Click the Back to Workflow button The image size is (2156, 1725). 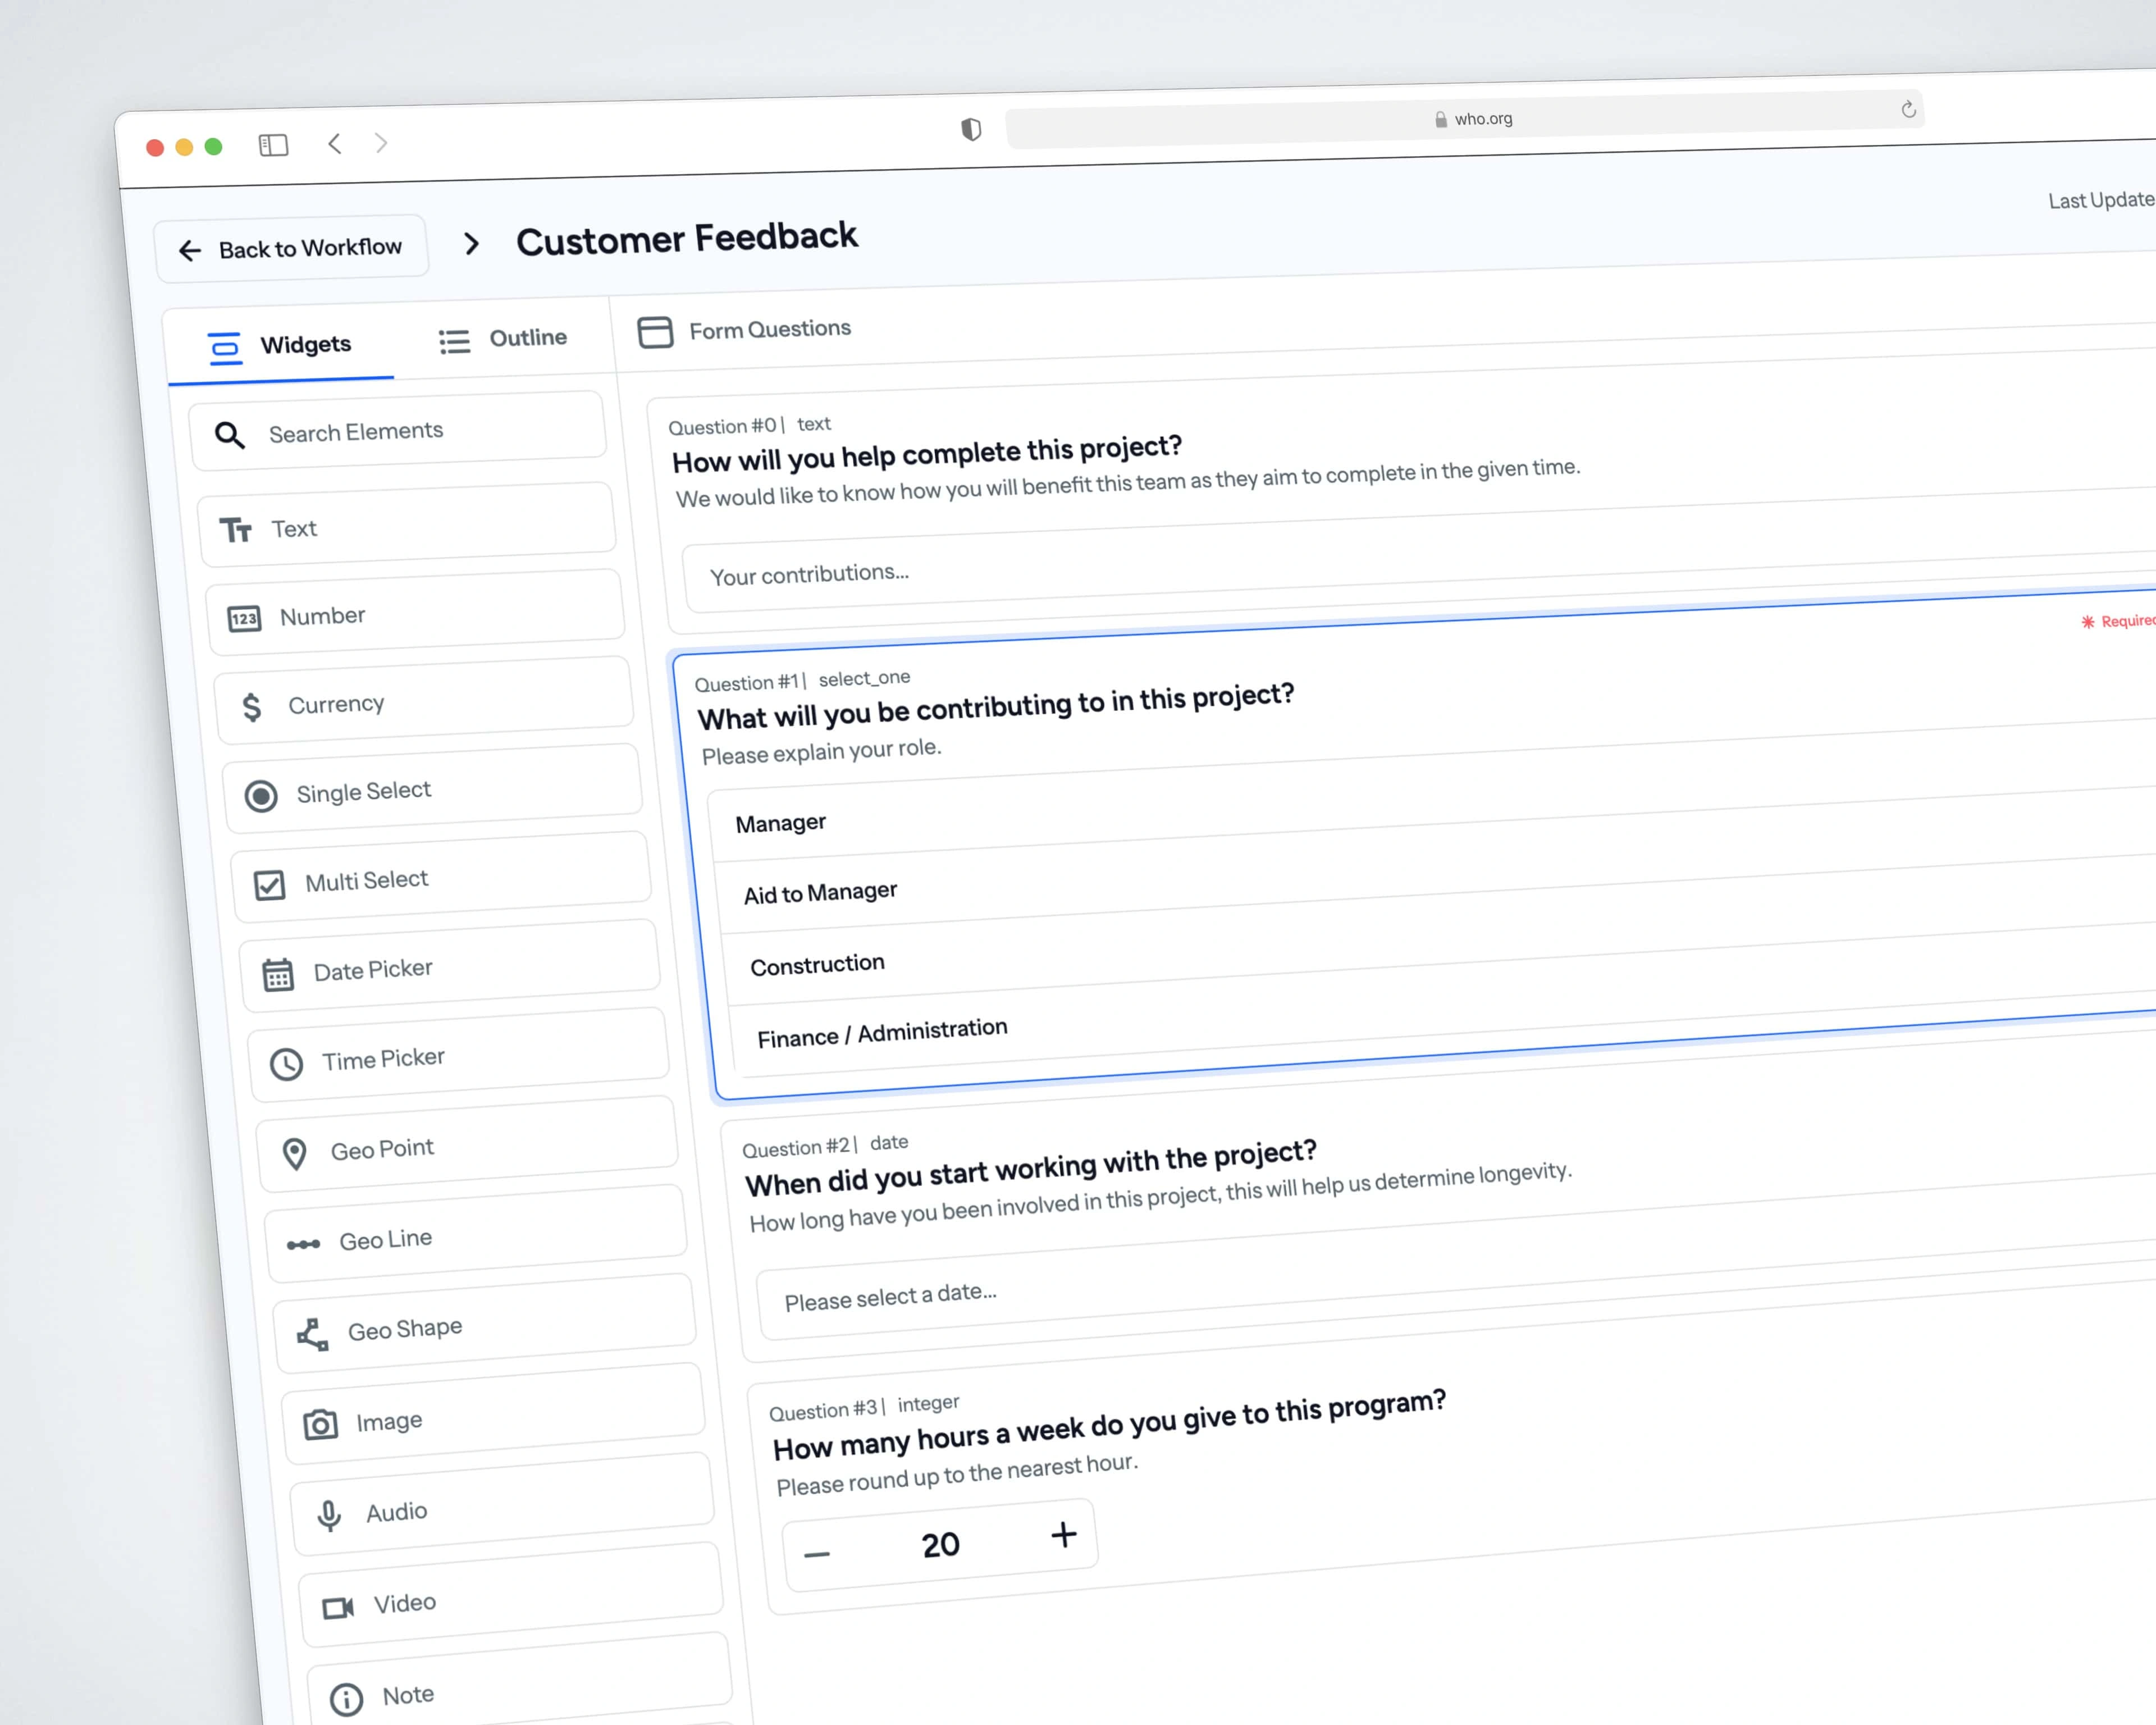tap(291, 248)
